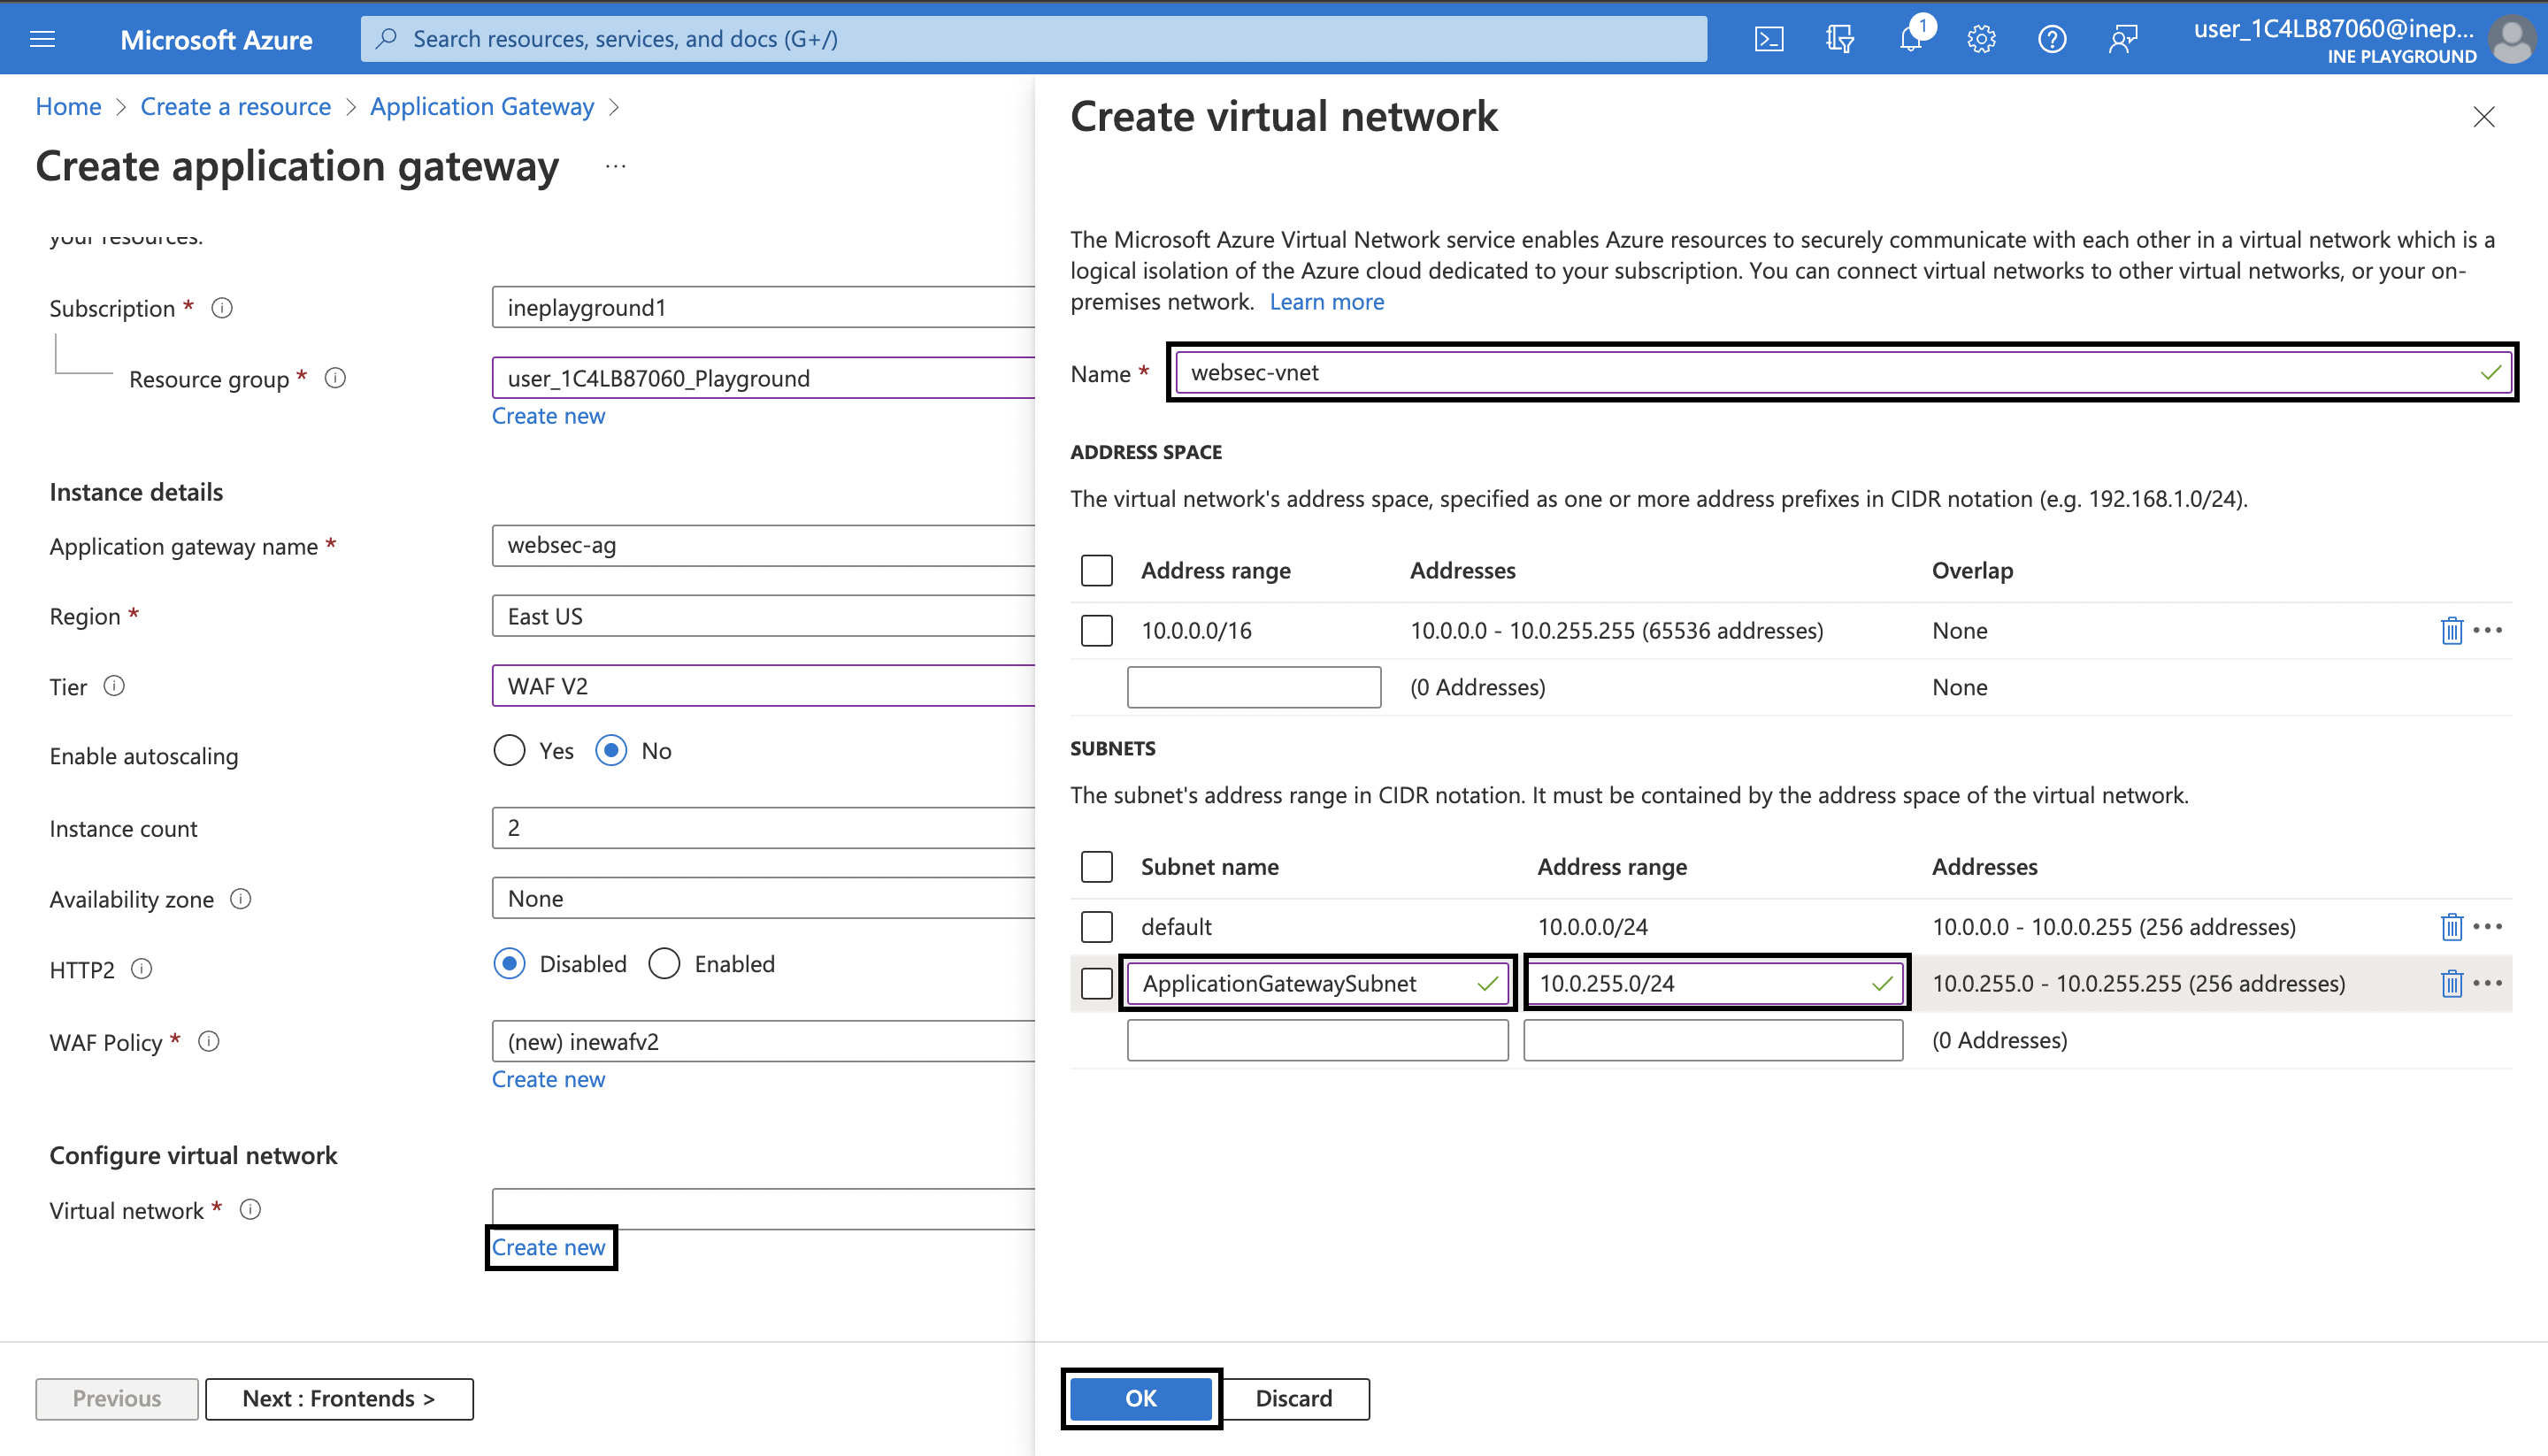Check the default subnet checkbox
2548x1456 pixels.
click(x=1097, y=927)
